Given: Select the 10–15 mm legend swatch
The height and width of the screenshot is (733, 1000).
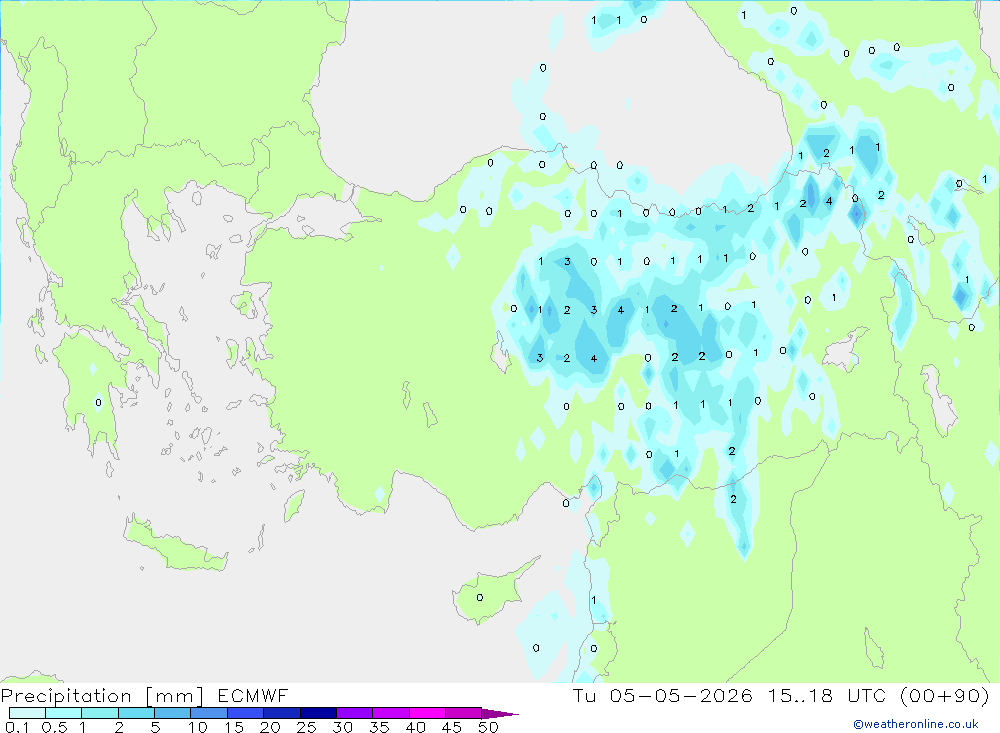Looking at the screenshot, I should click(x=209, y=713).
